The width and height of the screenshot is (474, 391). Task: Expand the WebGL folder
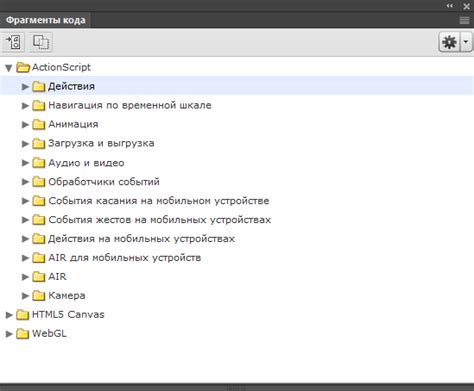(9, 334)
